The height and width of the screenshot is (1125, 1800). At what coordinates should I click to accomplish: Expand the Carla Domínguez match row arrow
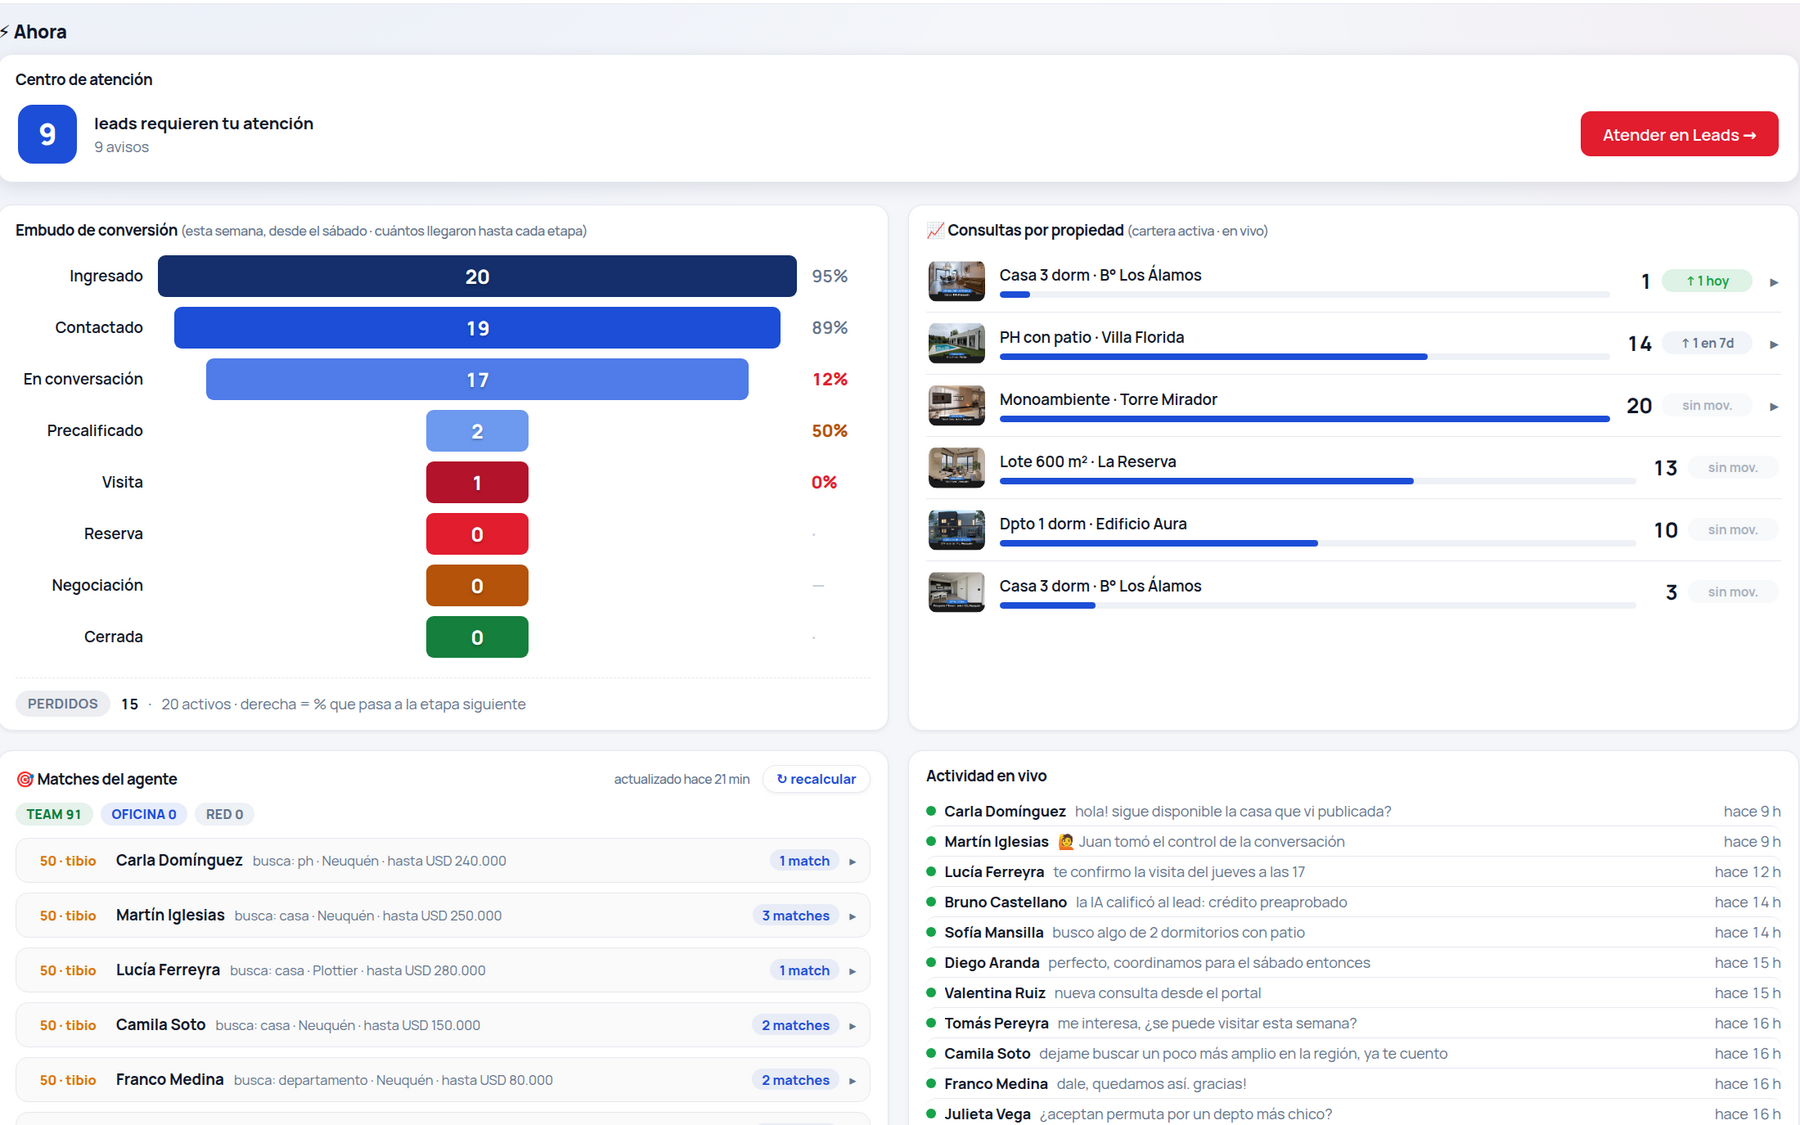click(853, 861)
